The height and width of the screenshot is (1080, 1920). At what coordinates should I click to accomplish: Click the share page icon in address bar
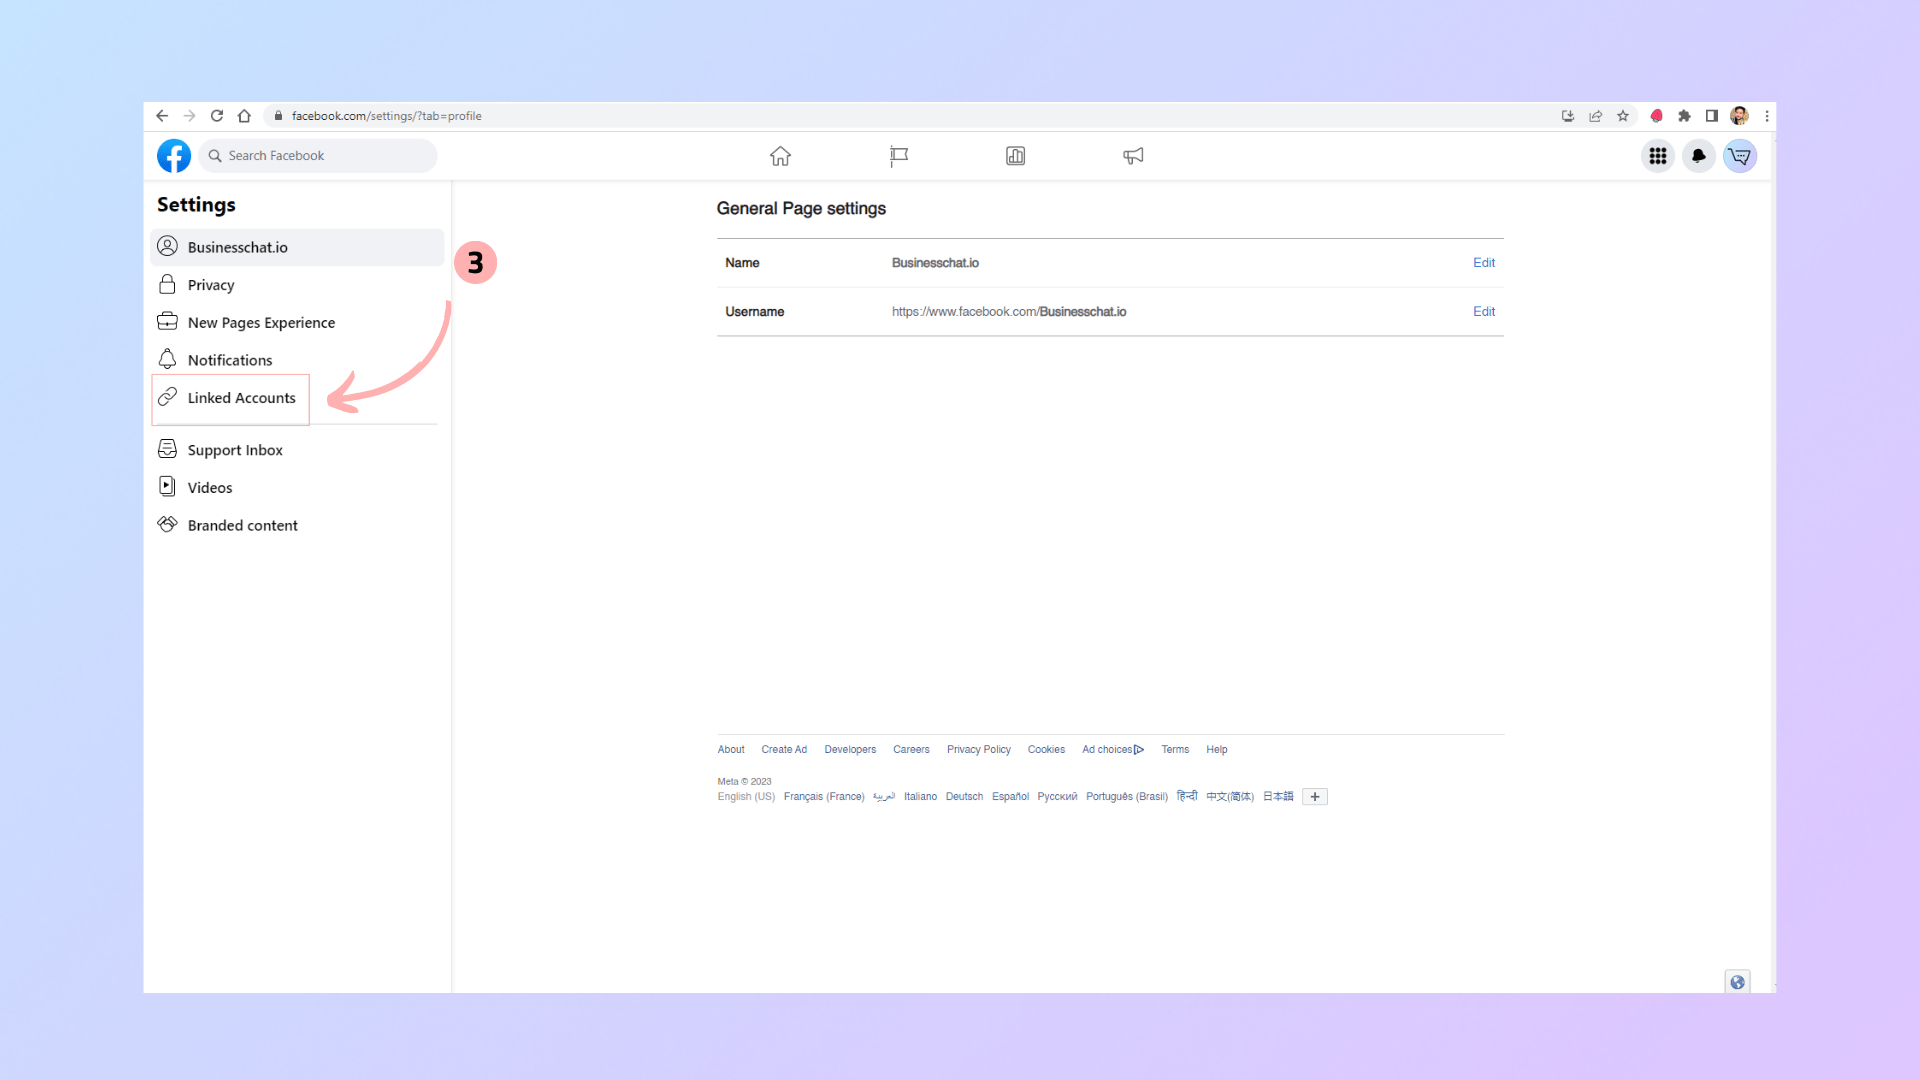(1596, 116)
